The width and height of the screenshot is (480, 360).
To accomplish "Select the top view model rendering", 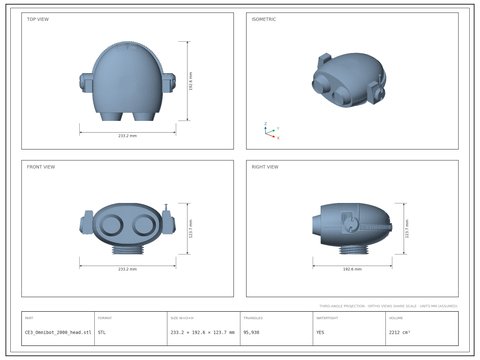I will (128, 81).
